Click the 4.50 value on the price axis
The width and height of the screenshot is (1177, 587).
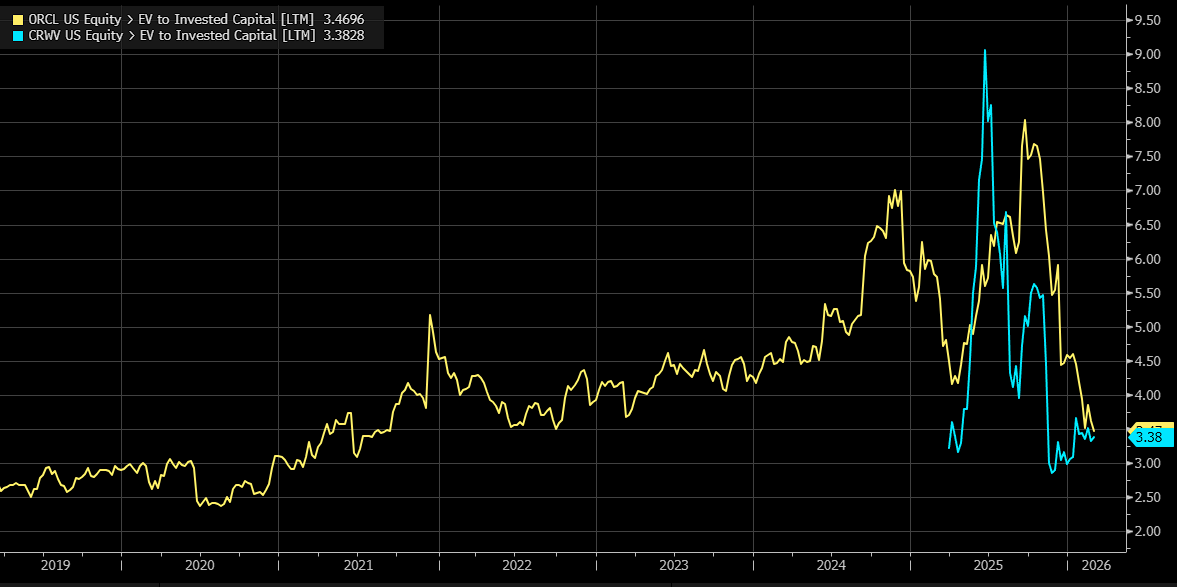[x=1149, y=361]
